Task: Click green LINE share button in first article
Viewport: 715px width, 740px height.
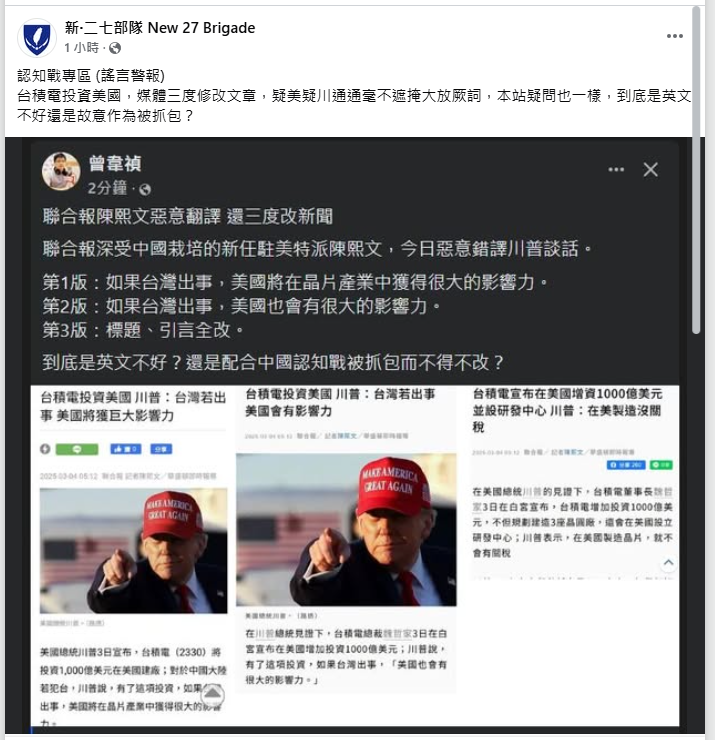Action: [x=77, y=449]
